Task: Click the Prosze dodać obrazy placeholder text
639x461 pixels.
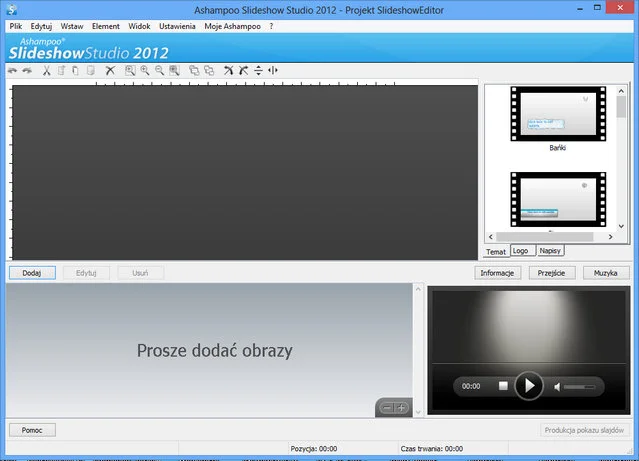Action: (215, 351)
